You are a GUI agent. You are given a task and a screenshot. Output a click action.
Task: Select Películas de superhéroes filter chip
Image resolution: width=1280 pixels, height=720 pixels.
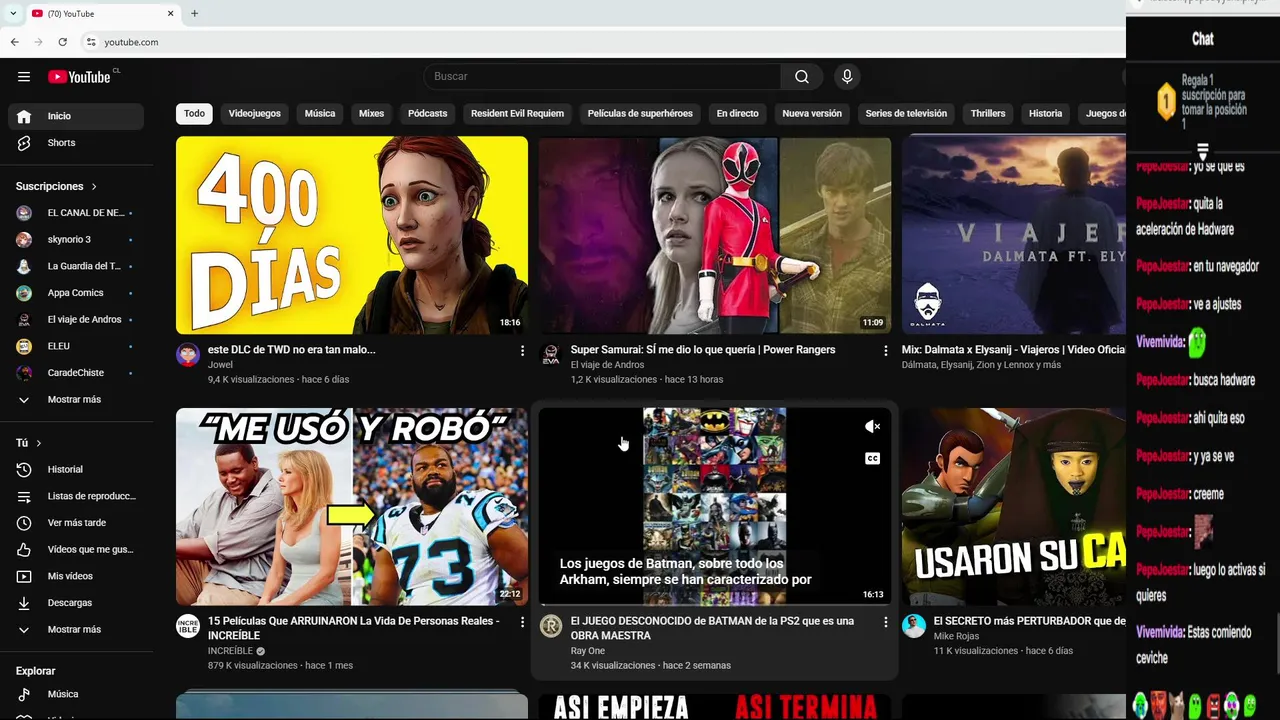tap(640, 113)
